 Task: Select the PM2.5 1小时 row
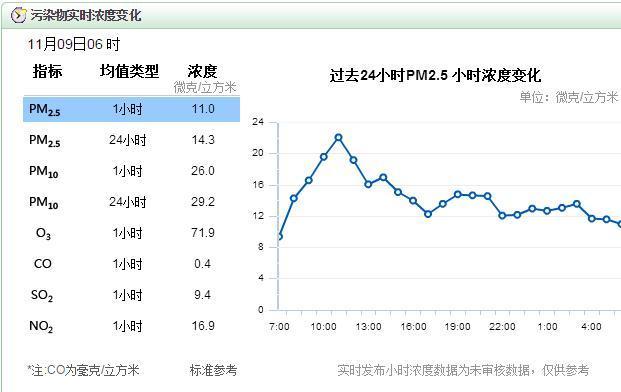tap(131, 110)
